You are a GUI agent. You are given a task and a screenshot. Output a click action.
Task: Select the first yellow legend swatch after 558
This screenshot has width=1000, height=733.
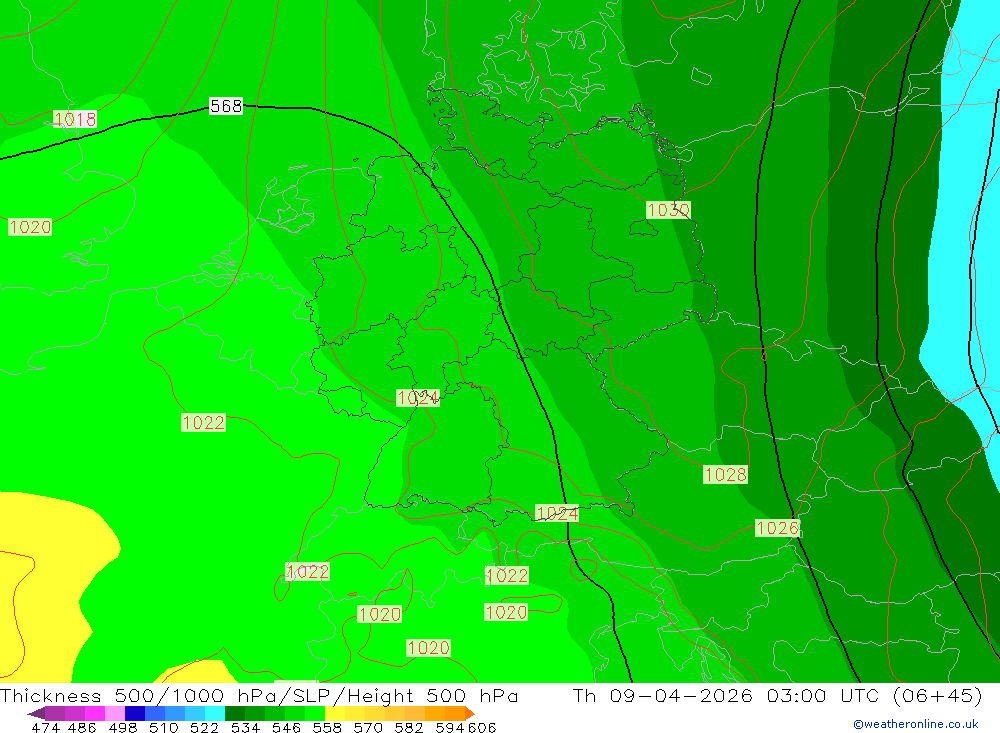click(335, 713)
